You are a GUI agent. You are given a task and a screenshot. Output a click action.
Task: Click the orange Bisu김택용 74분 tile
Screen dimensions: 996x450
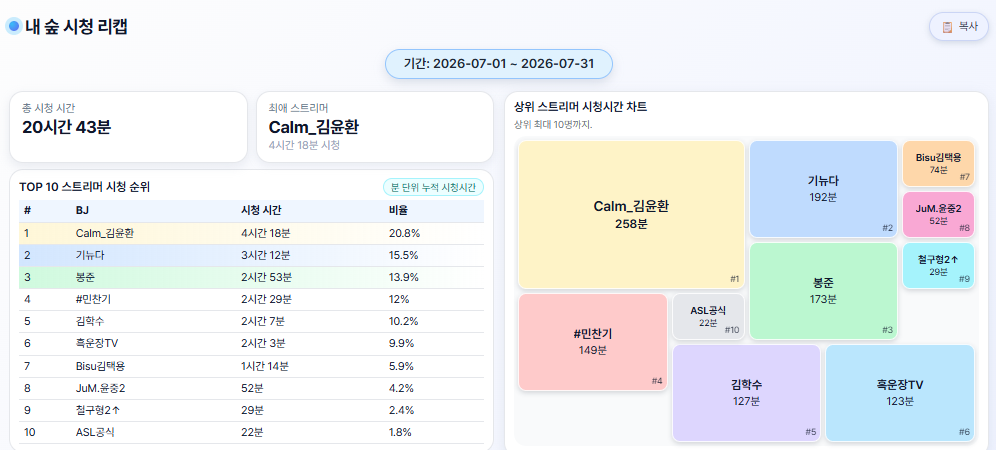point(938,164)
